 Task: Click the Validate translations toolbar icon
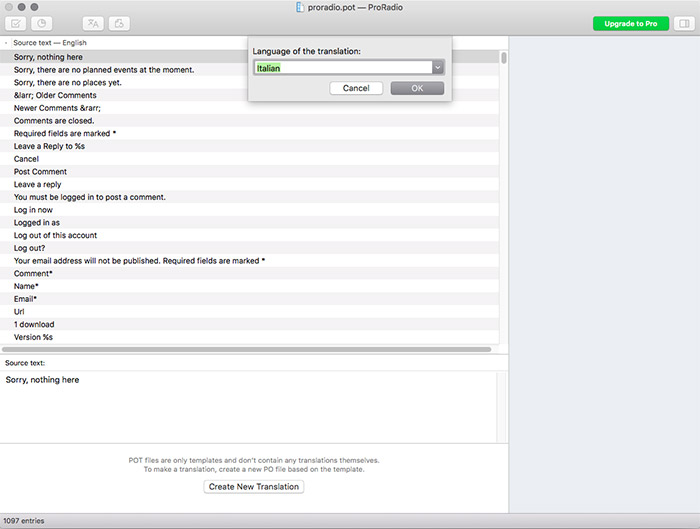point(17,23)
